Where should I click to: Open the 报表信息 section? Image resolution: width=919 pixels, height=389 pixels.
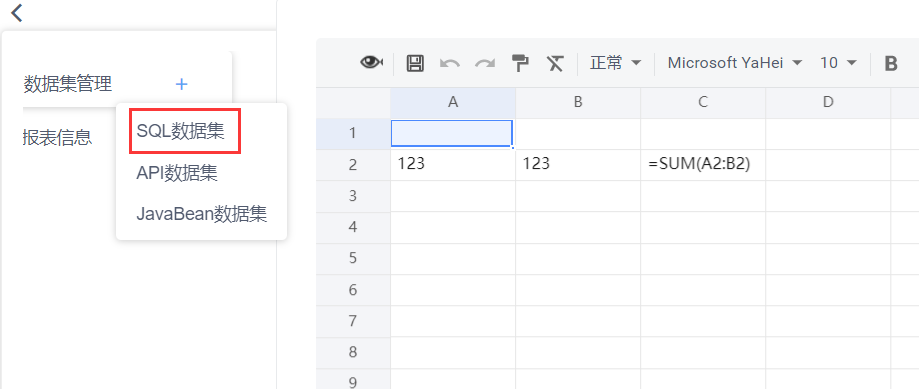tap(57, 137)
